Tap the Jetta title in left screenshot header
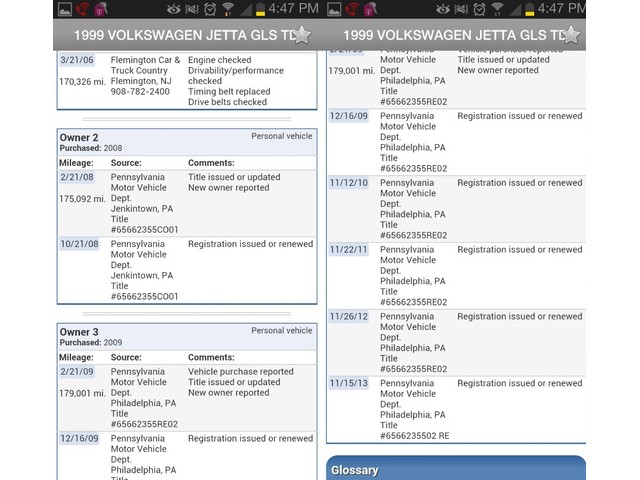Screen dimensions: 640x480 click(184, 36)
